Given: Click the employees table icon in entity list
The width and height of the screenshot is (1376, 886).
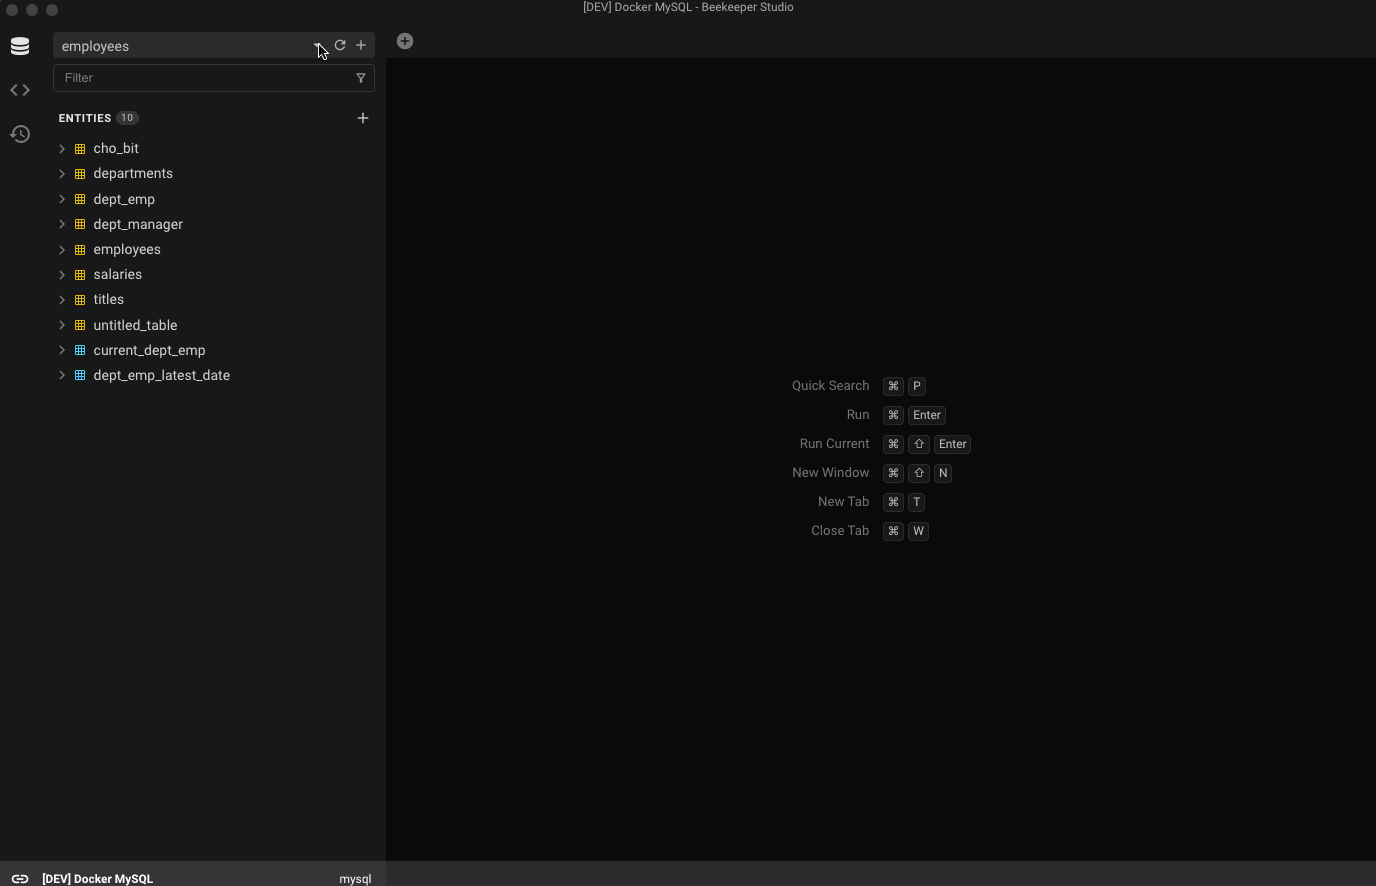Looking at the screenshot, I should point(80,249).
